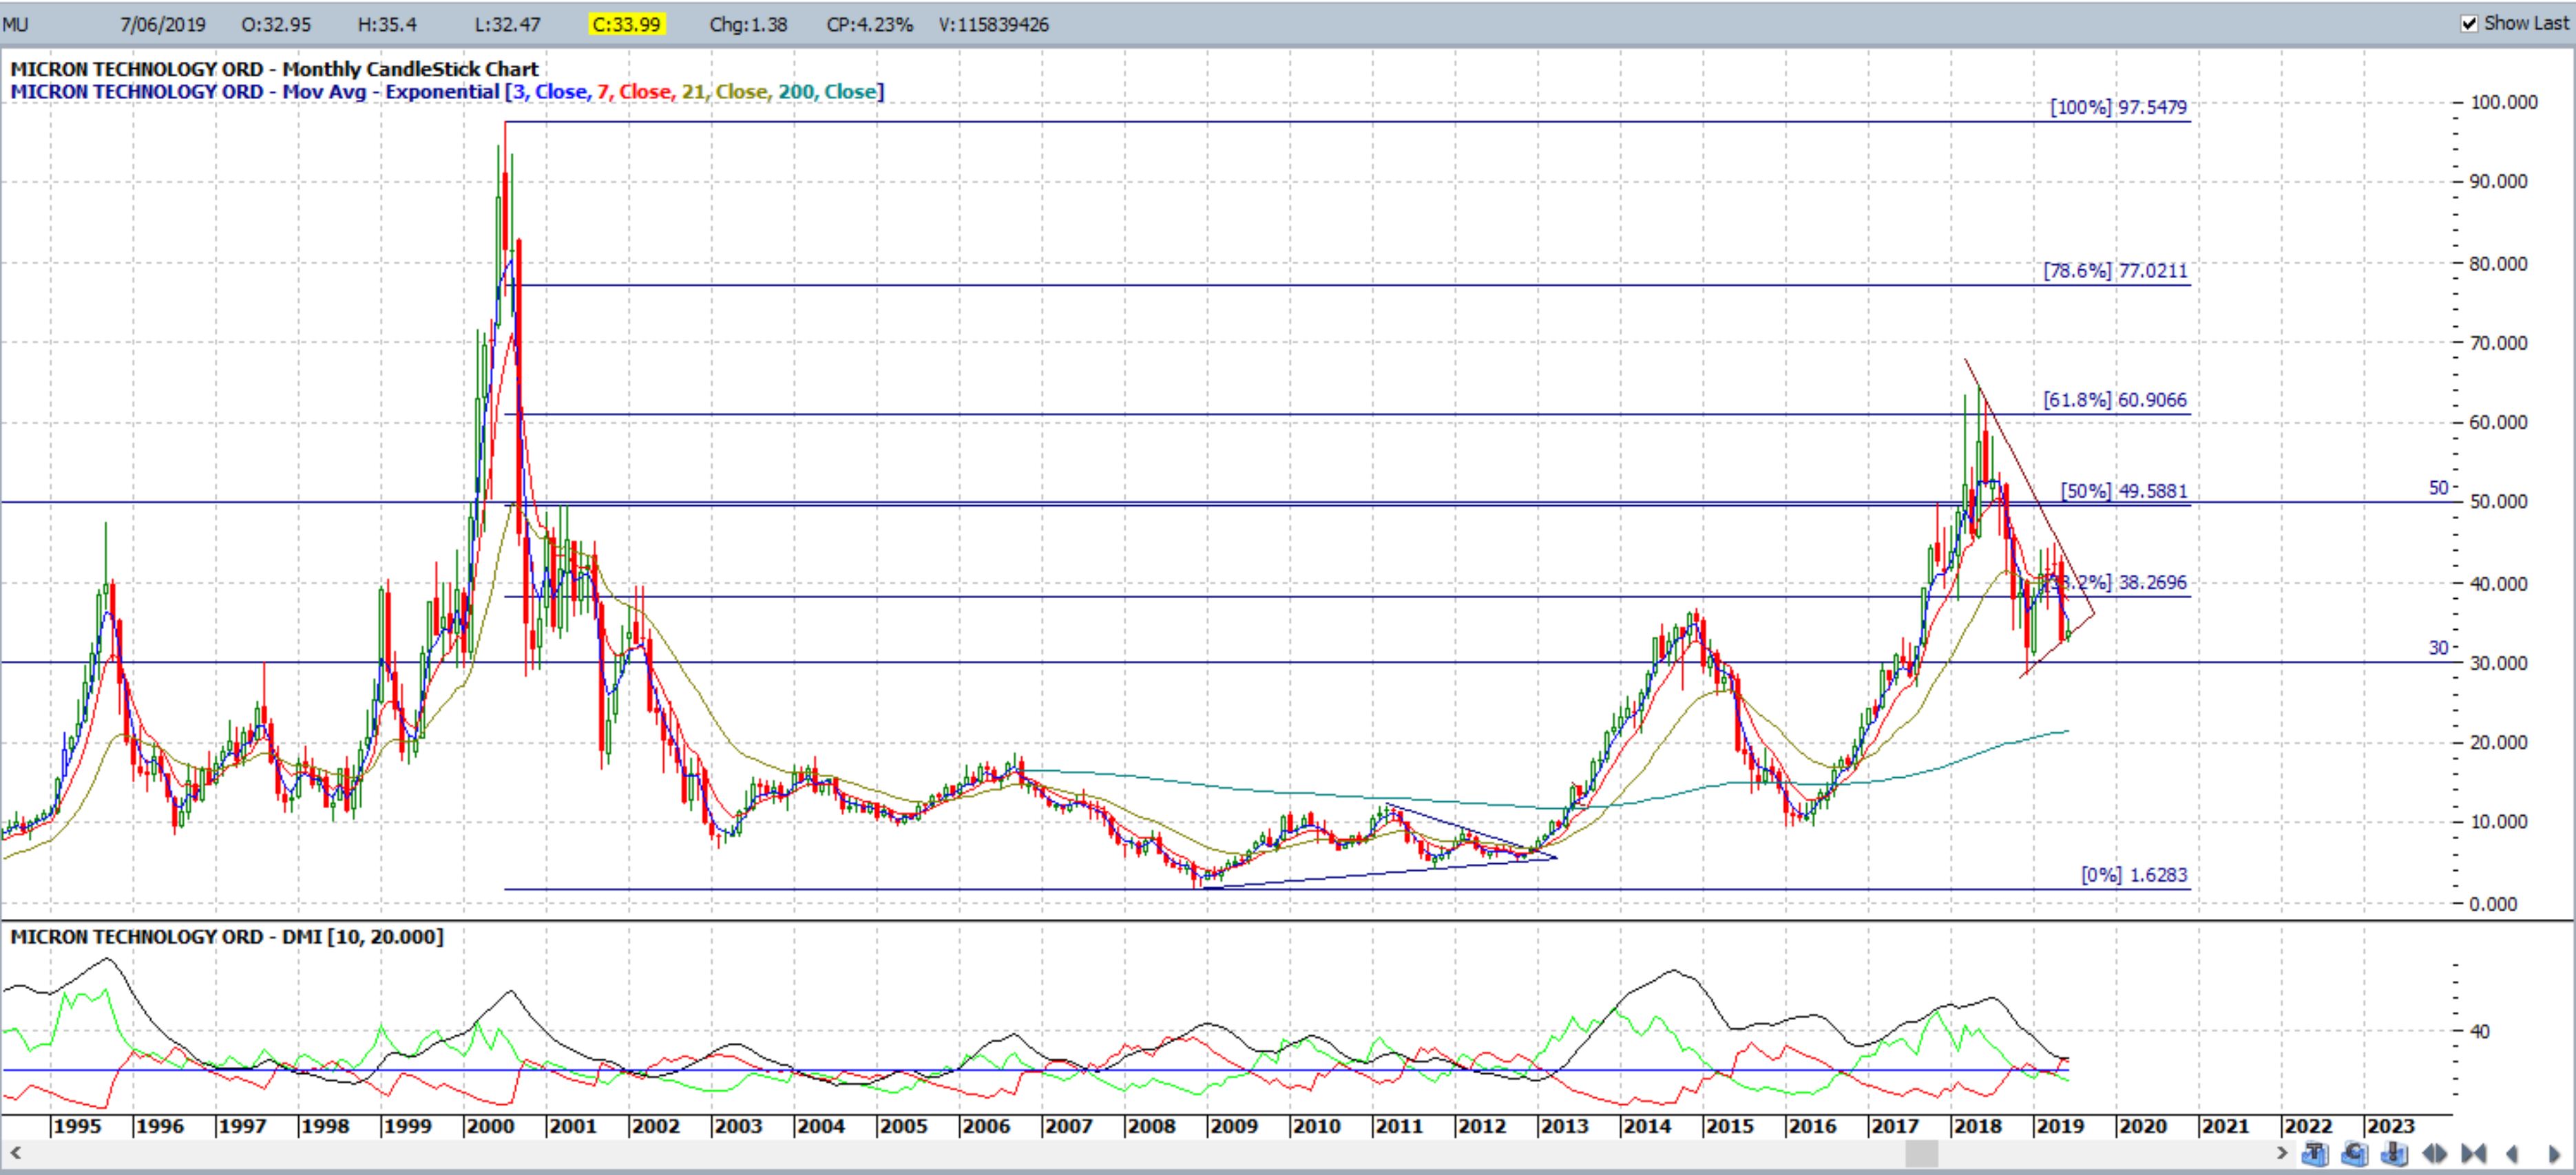Click the single right-pointing triangle icon
The image size is (2576, 1175).
click(2554, 1154)
